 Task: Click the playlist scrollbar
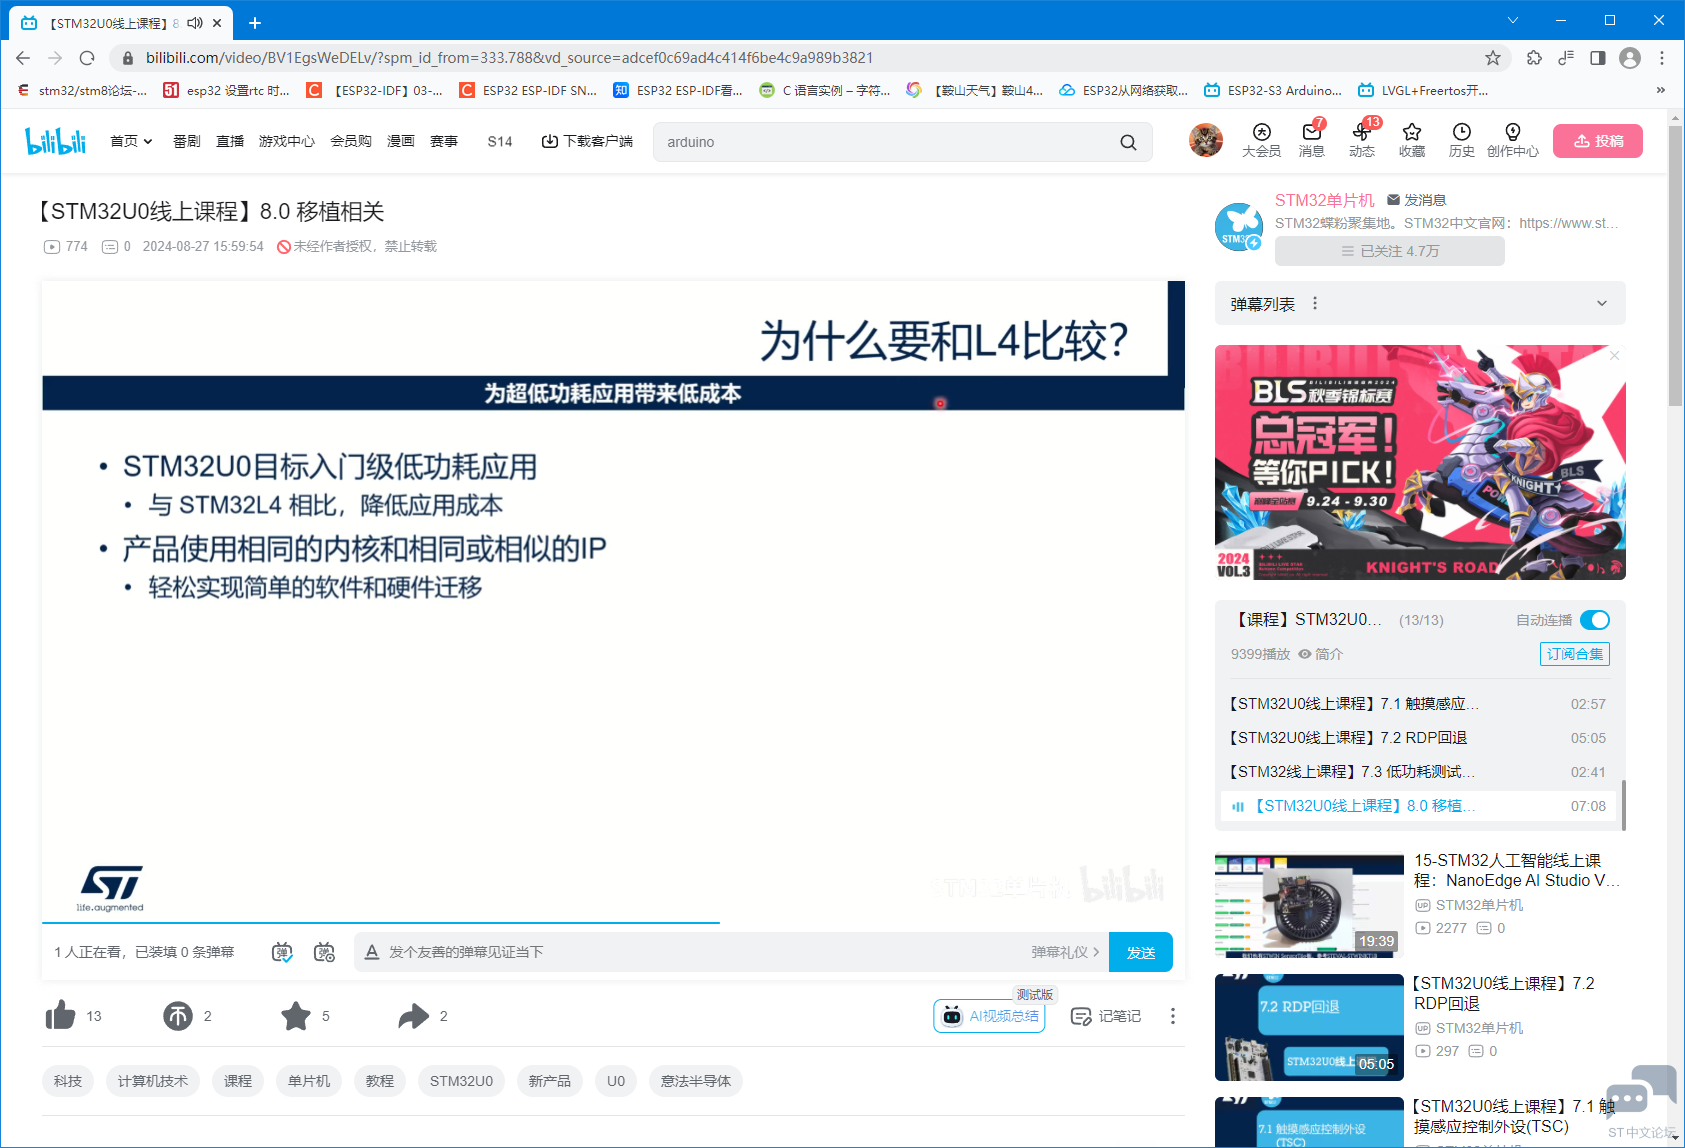[1622, 805]
